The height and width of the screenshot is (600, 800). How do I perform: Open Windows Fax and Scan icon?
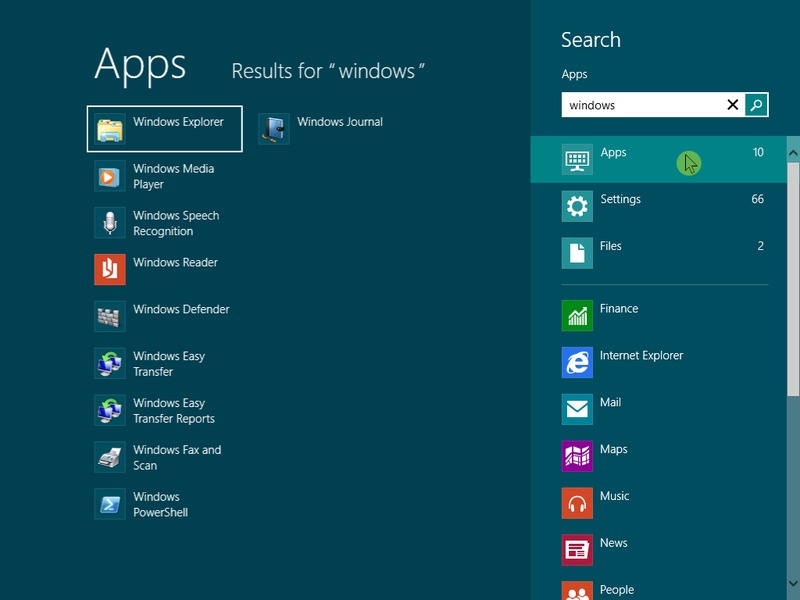tap(110, 457)
